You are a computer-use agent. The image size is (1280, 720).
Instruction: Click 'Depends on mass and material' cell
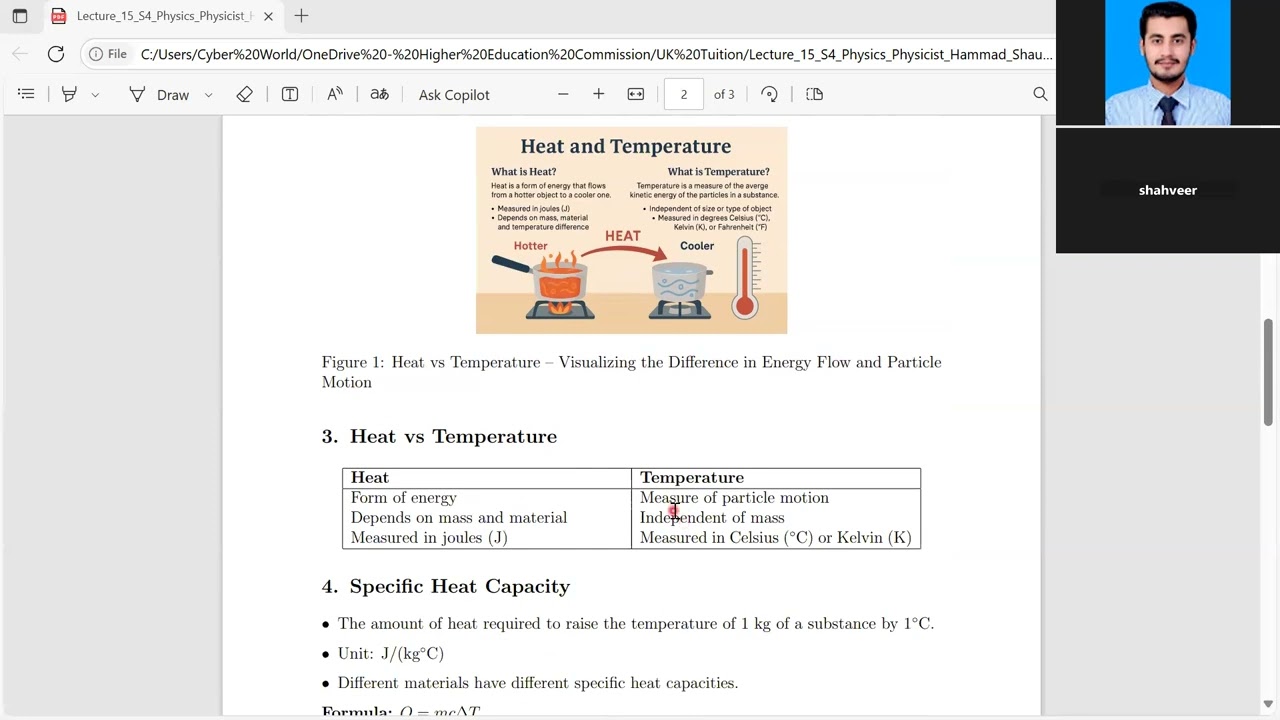tap(458, 517)
